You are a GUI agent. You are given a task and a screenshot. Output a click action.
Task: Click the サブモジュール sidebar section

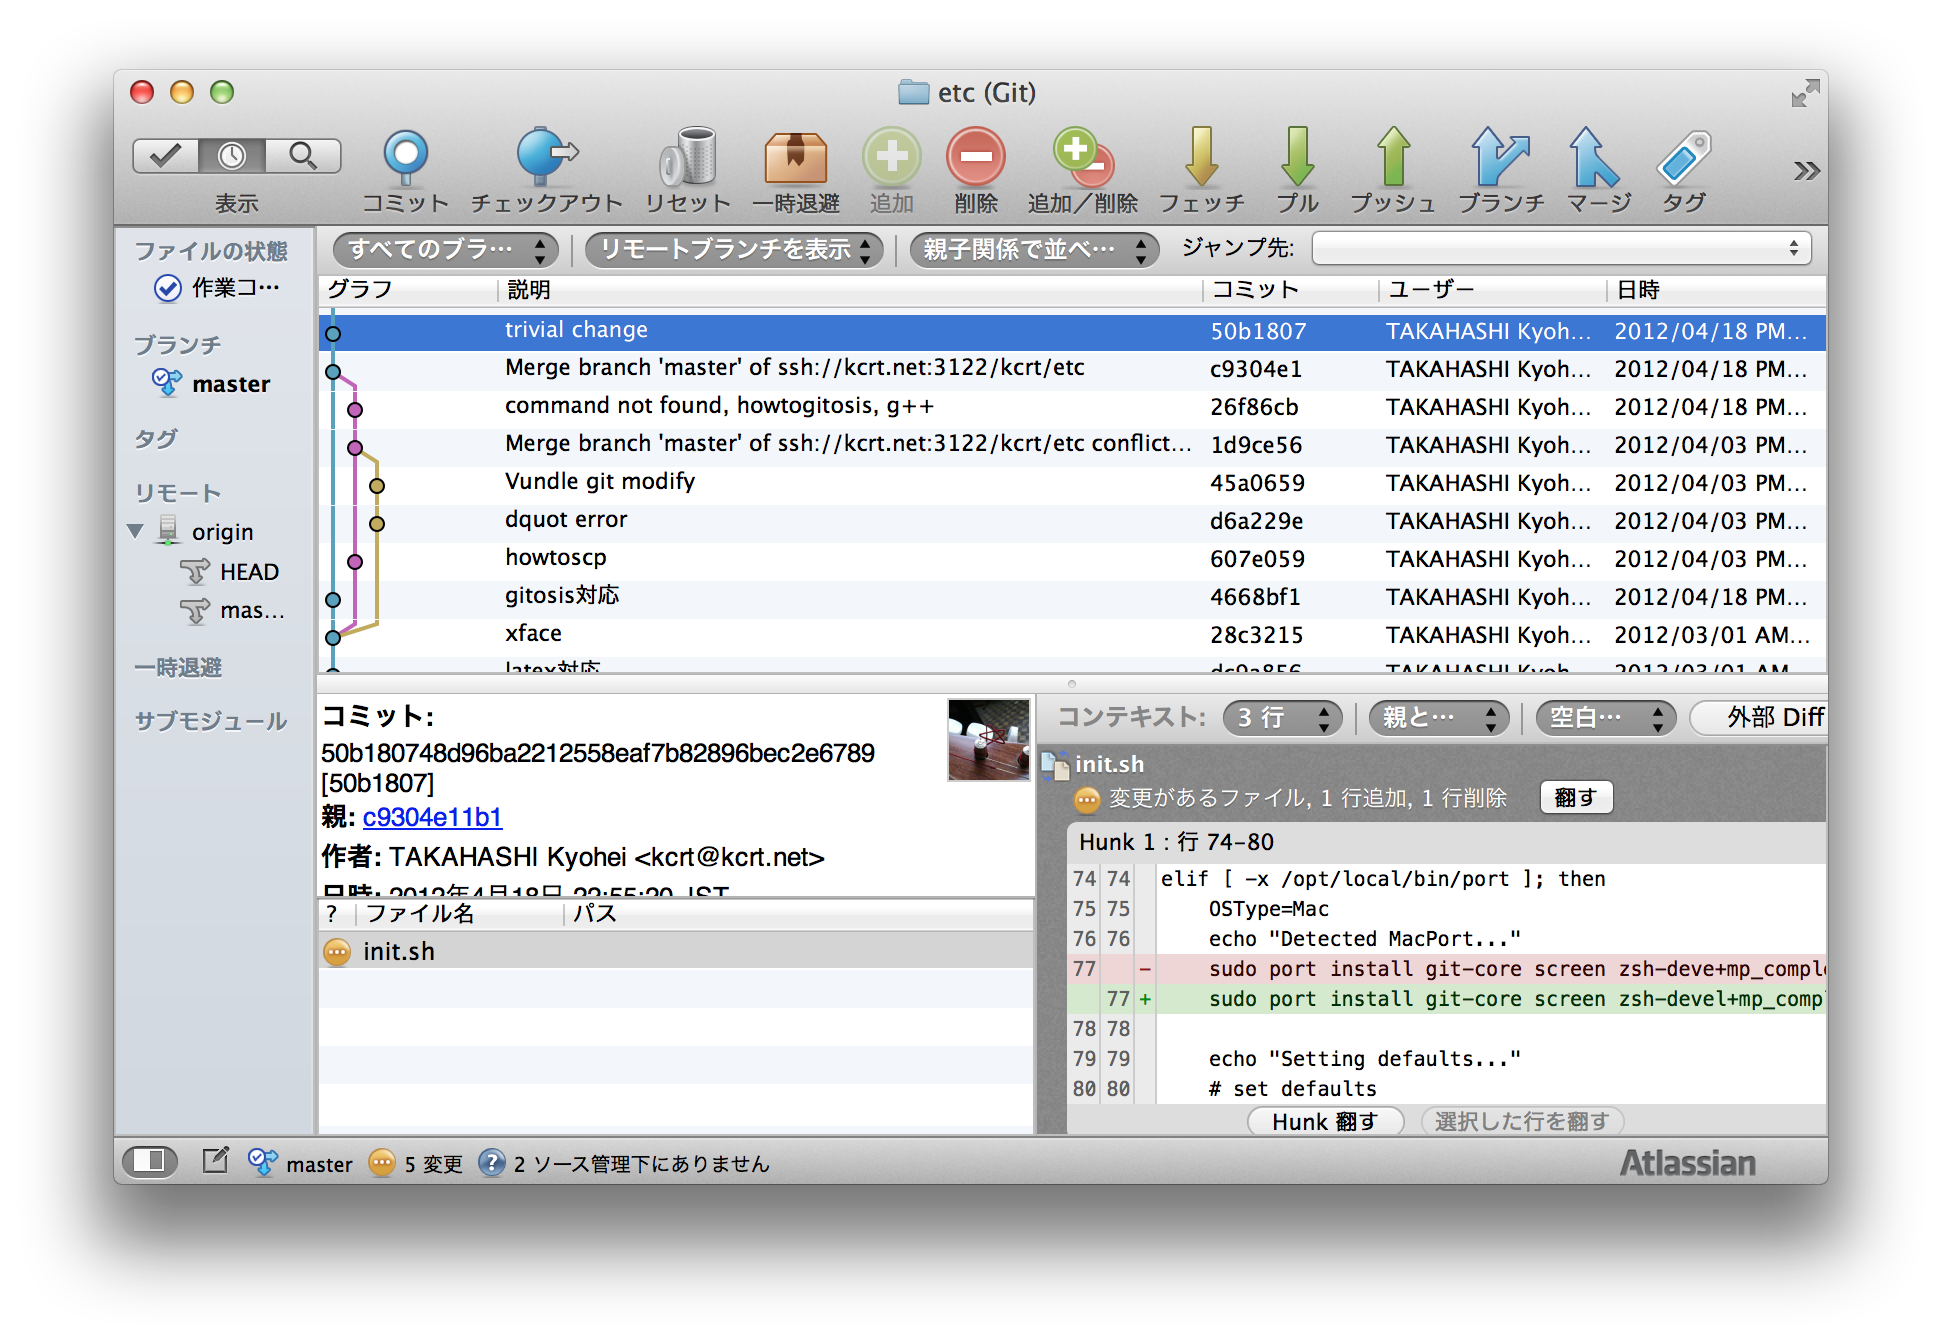[x=210, y=722]
